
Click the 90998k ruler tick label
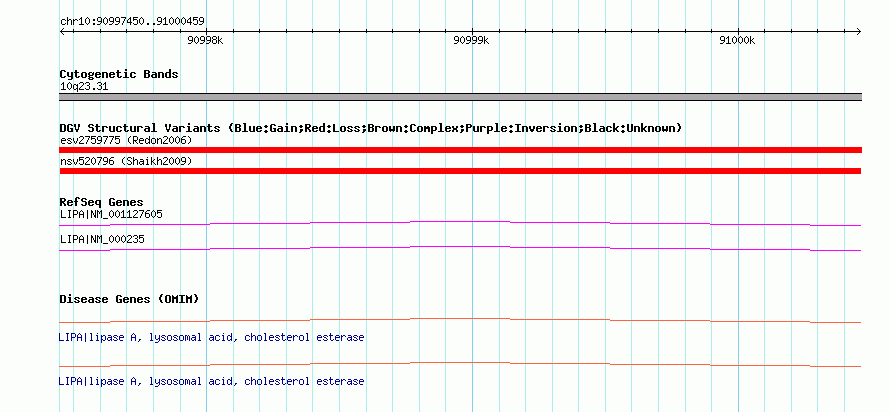coord(205,40)
